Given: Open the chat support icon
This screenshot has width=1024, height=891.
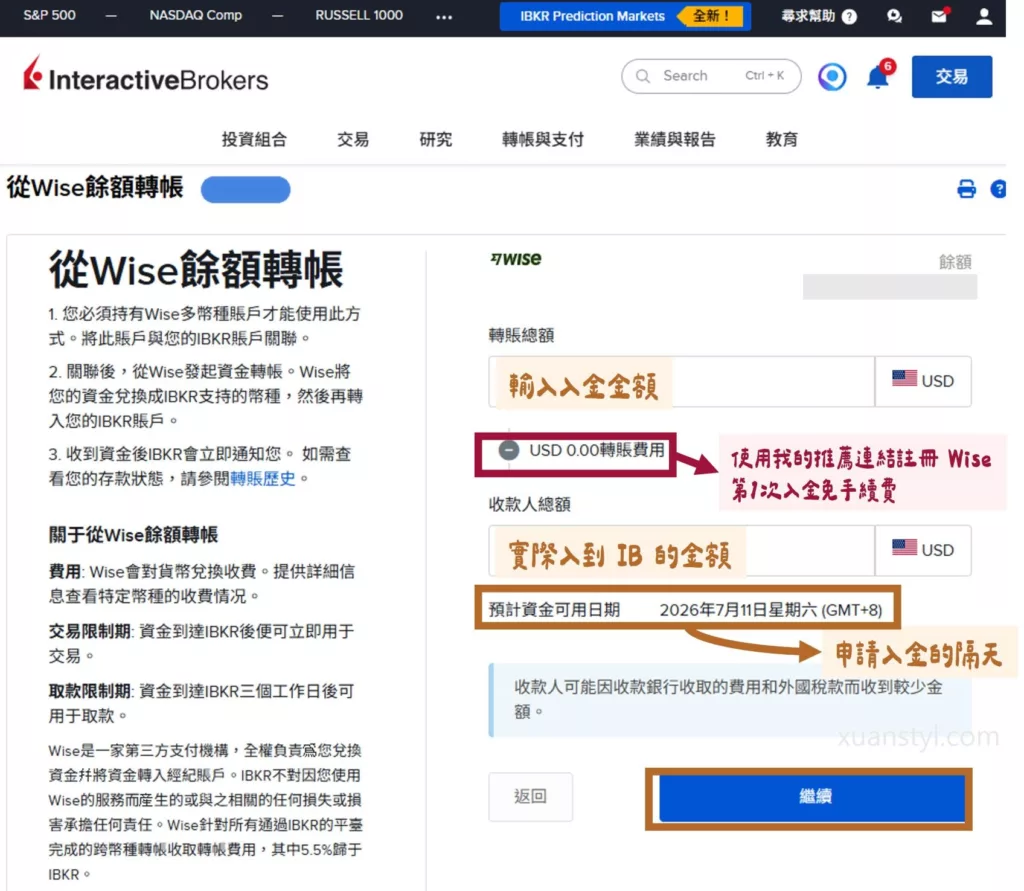Looking at the screenshot, I should (894, 16).
